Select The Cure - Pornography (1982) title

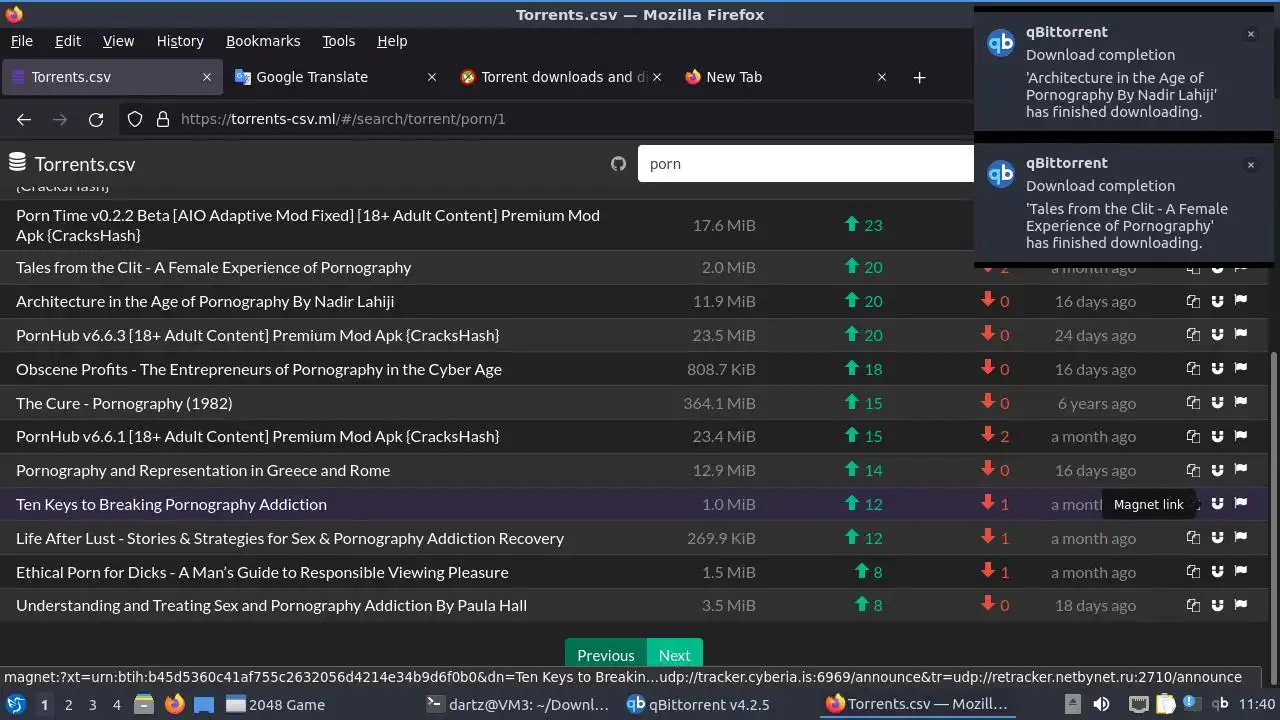click(124, 403)
